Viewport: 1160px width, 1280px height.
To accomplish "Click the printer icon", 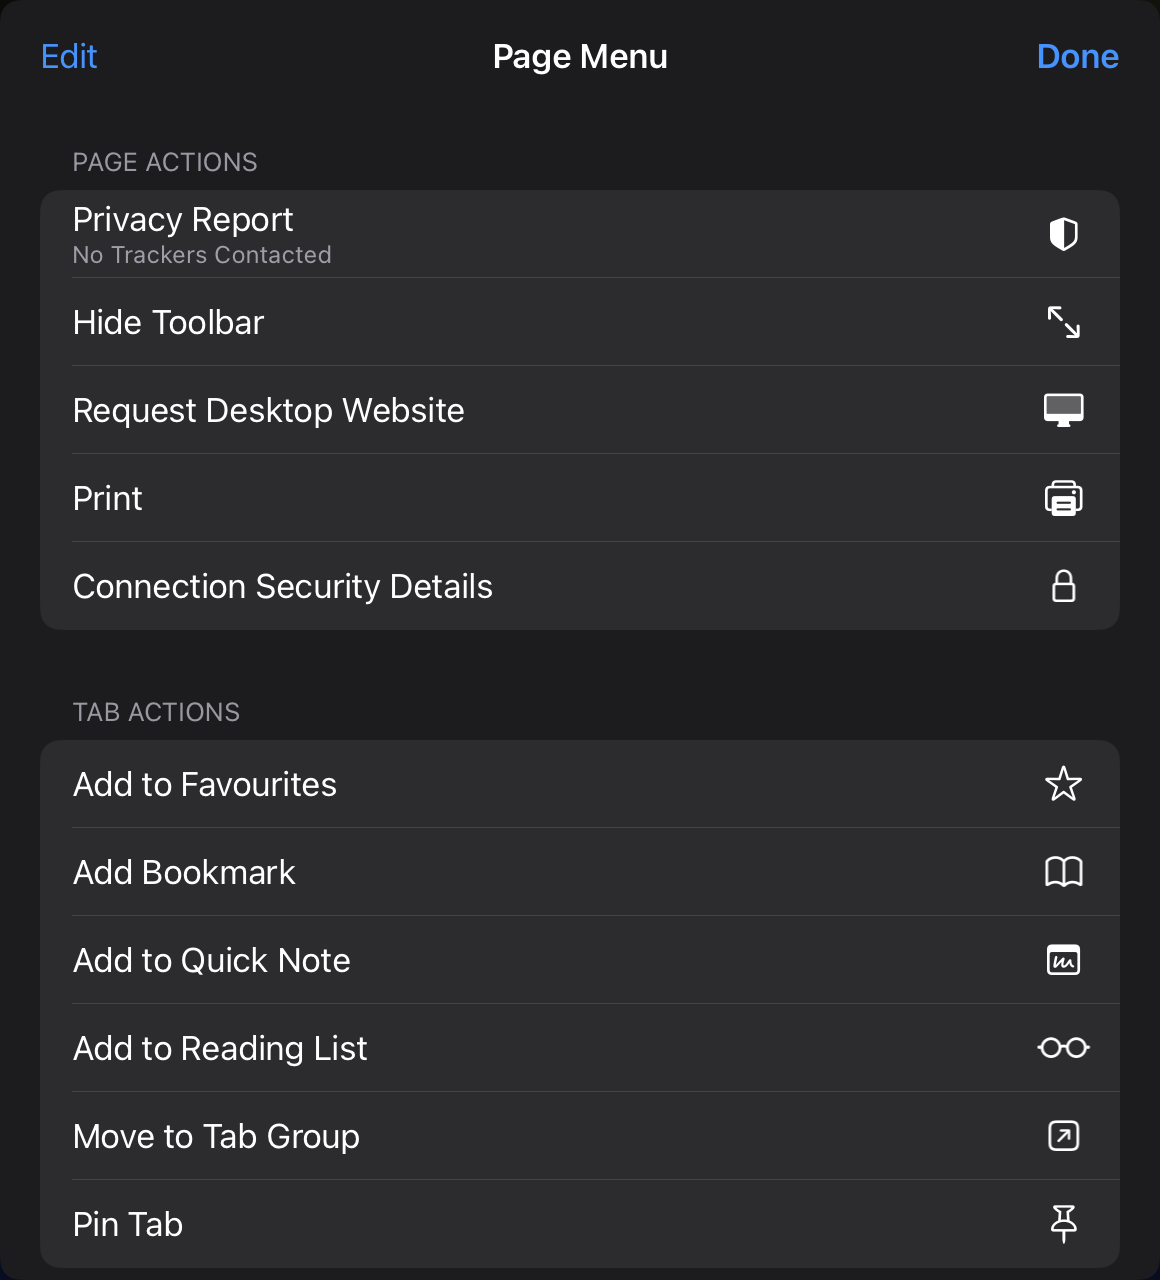I will pos(1063,498).
